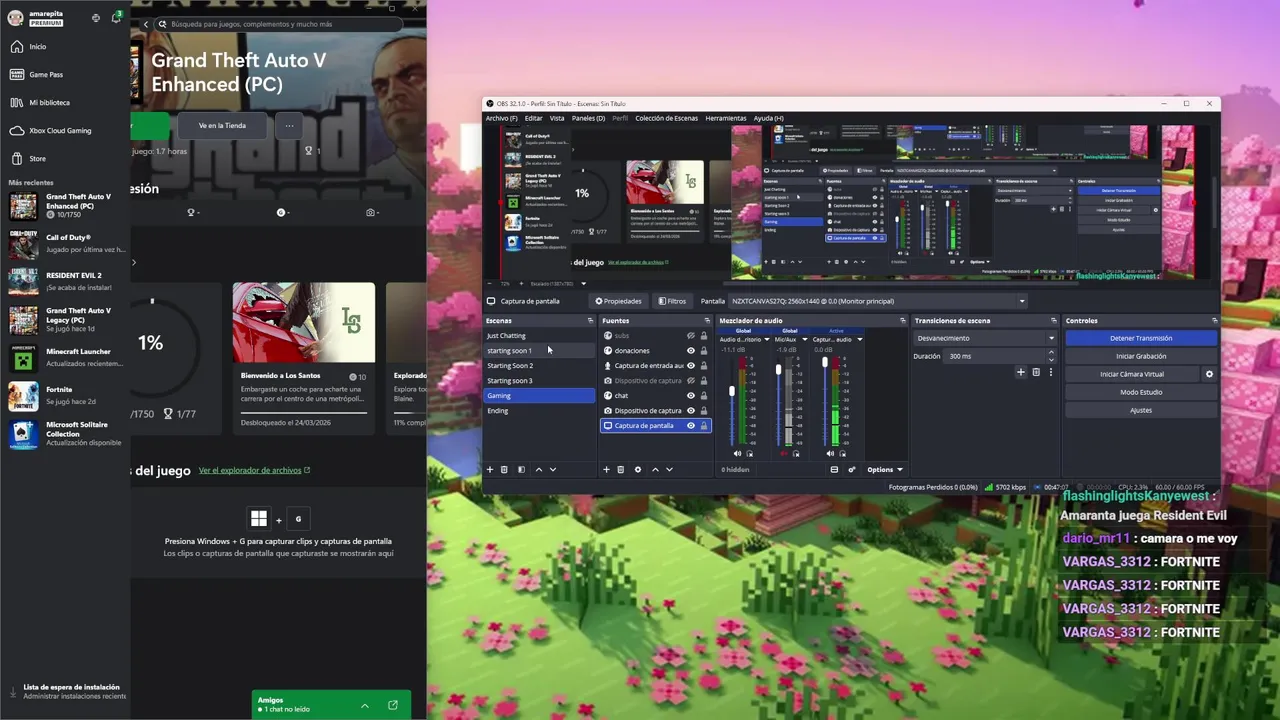Open virtual camera settings gear icon
This screenshot has height=720, width=1280.
1209,374
